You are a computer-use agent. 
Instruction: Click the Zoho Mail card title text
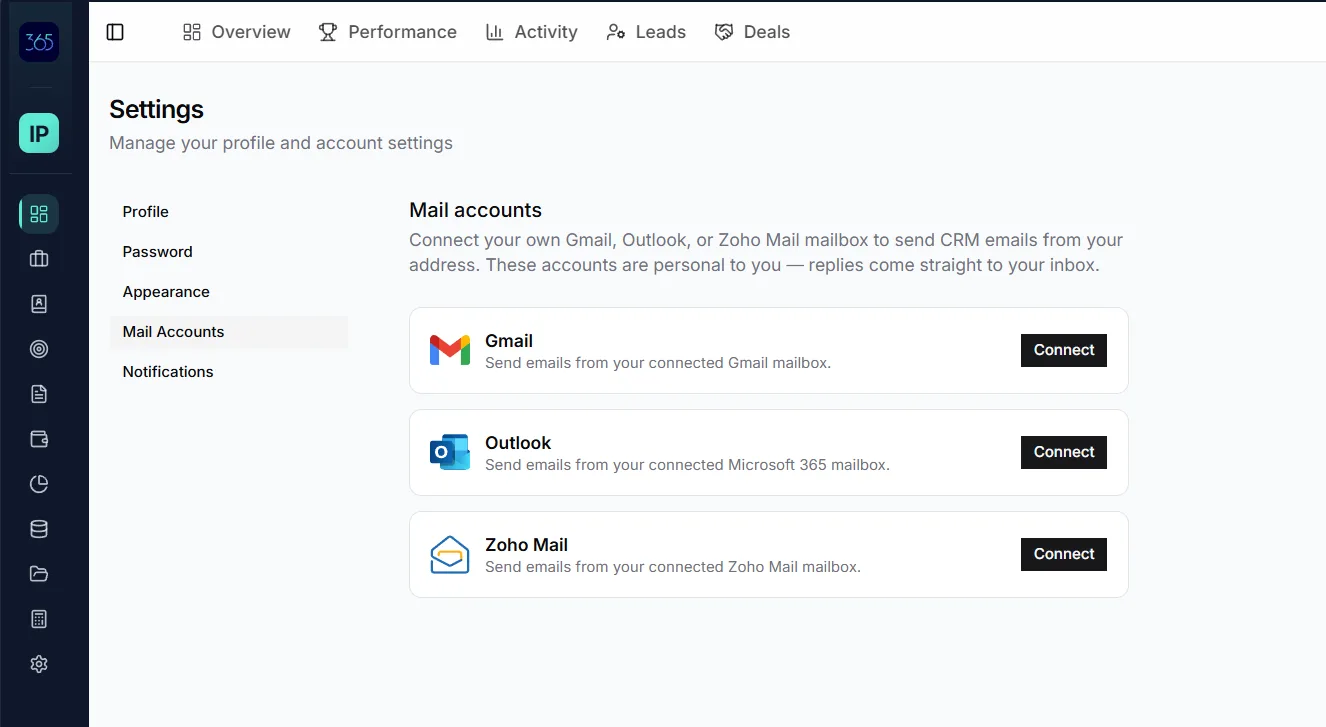(x=526, y=545)
